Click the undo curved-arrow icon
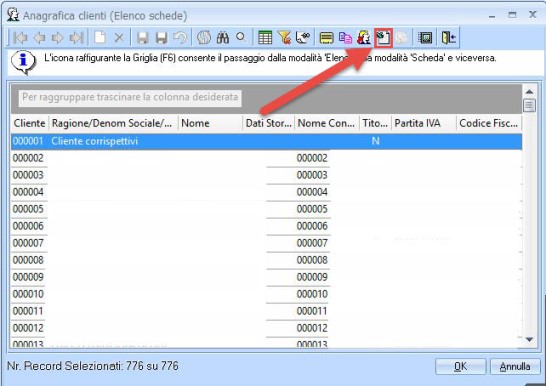This screenshot has height=386, width=546. 180,37
